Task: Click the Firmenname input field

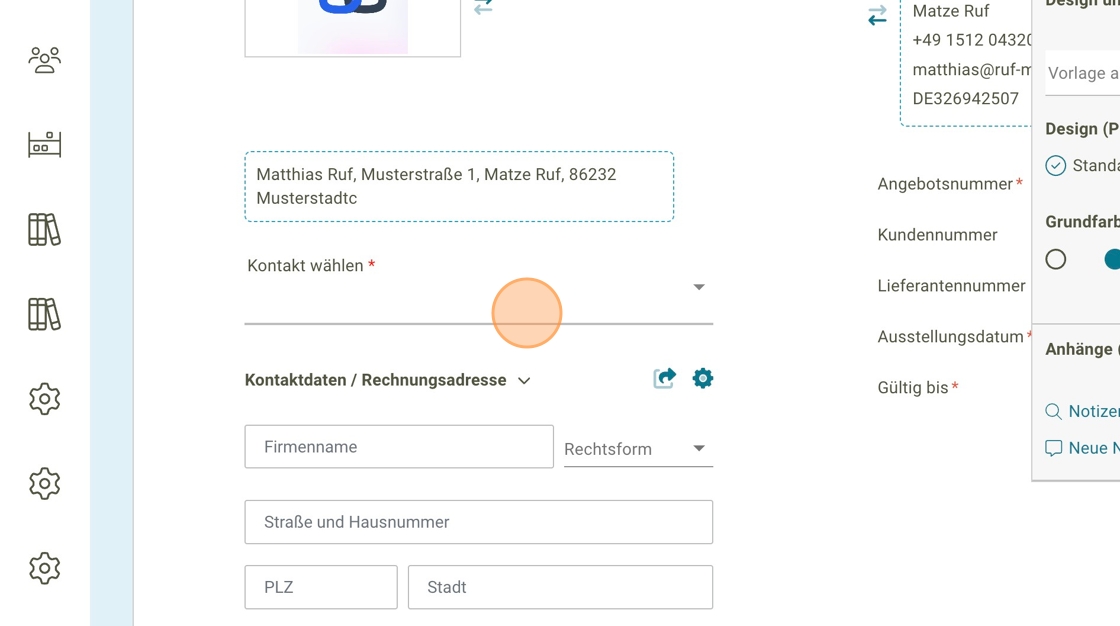Action: coord(399,447)
